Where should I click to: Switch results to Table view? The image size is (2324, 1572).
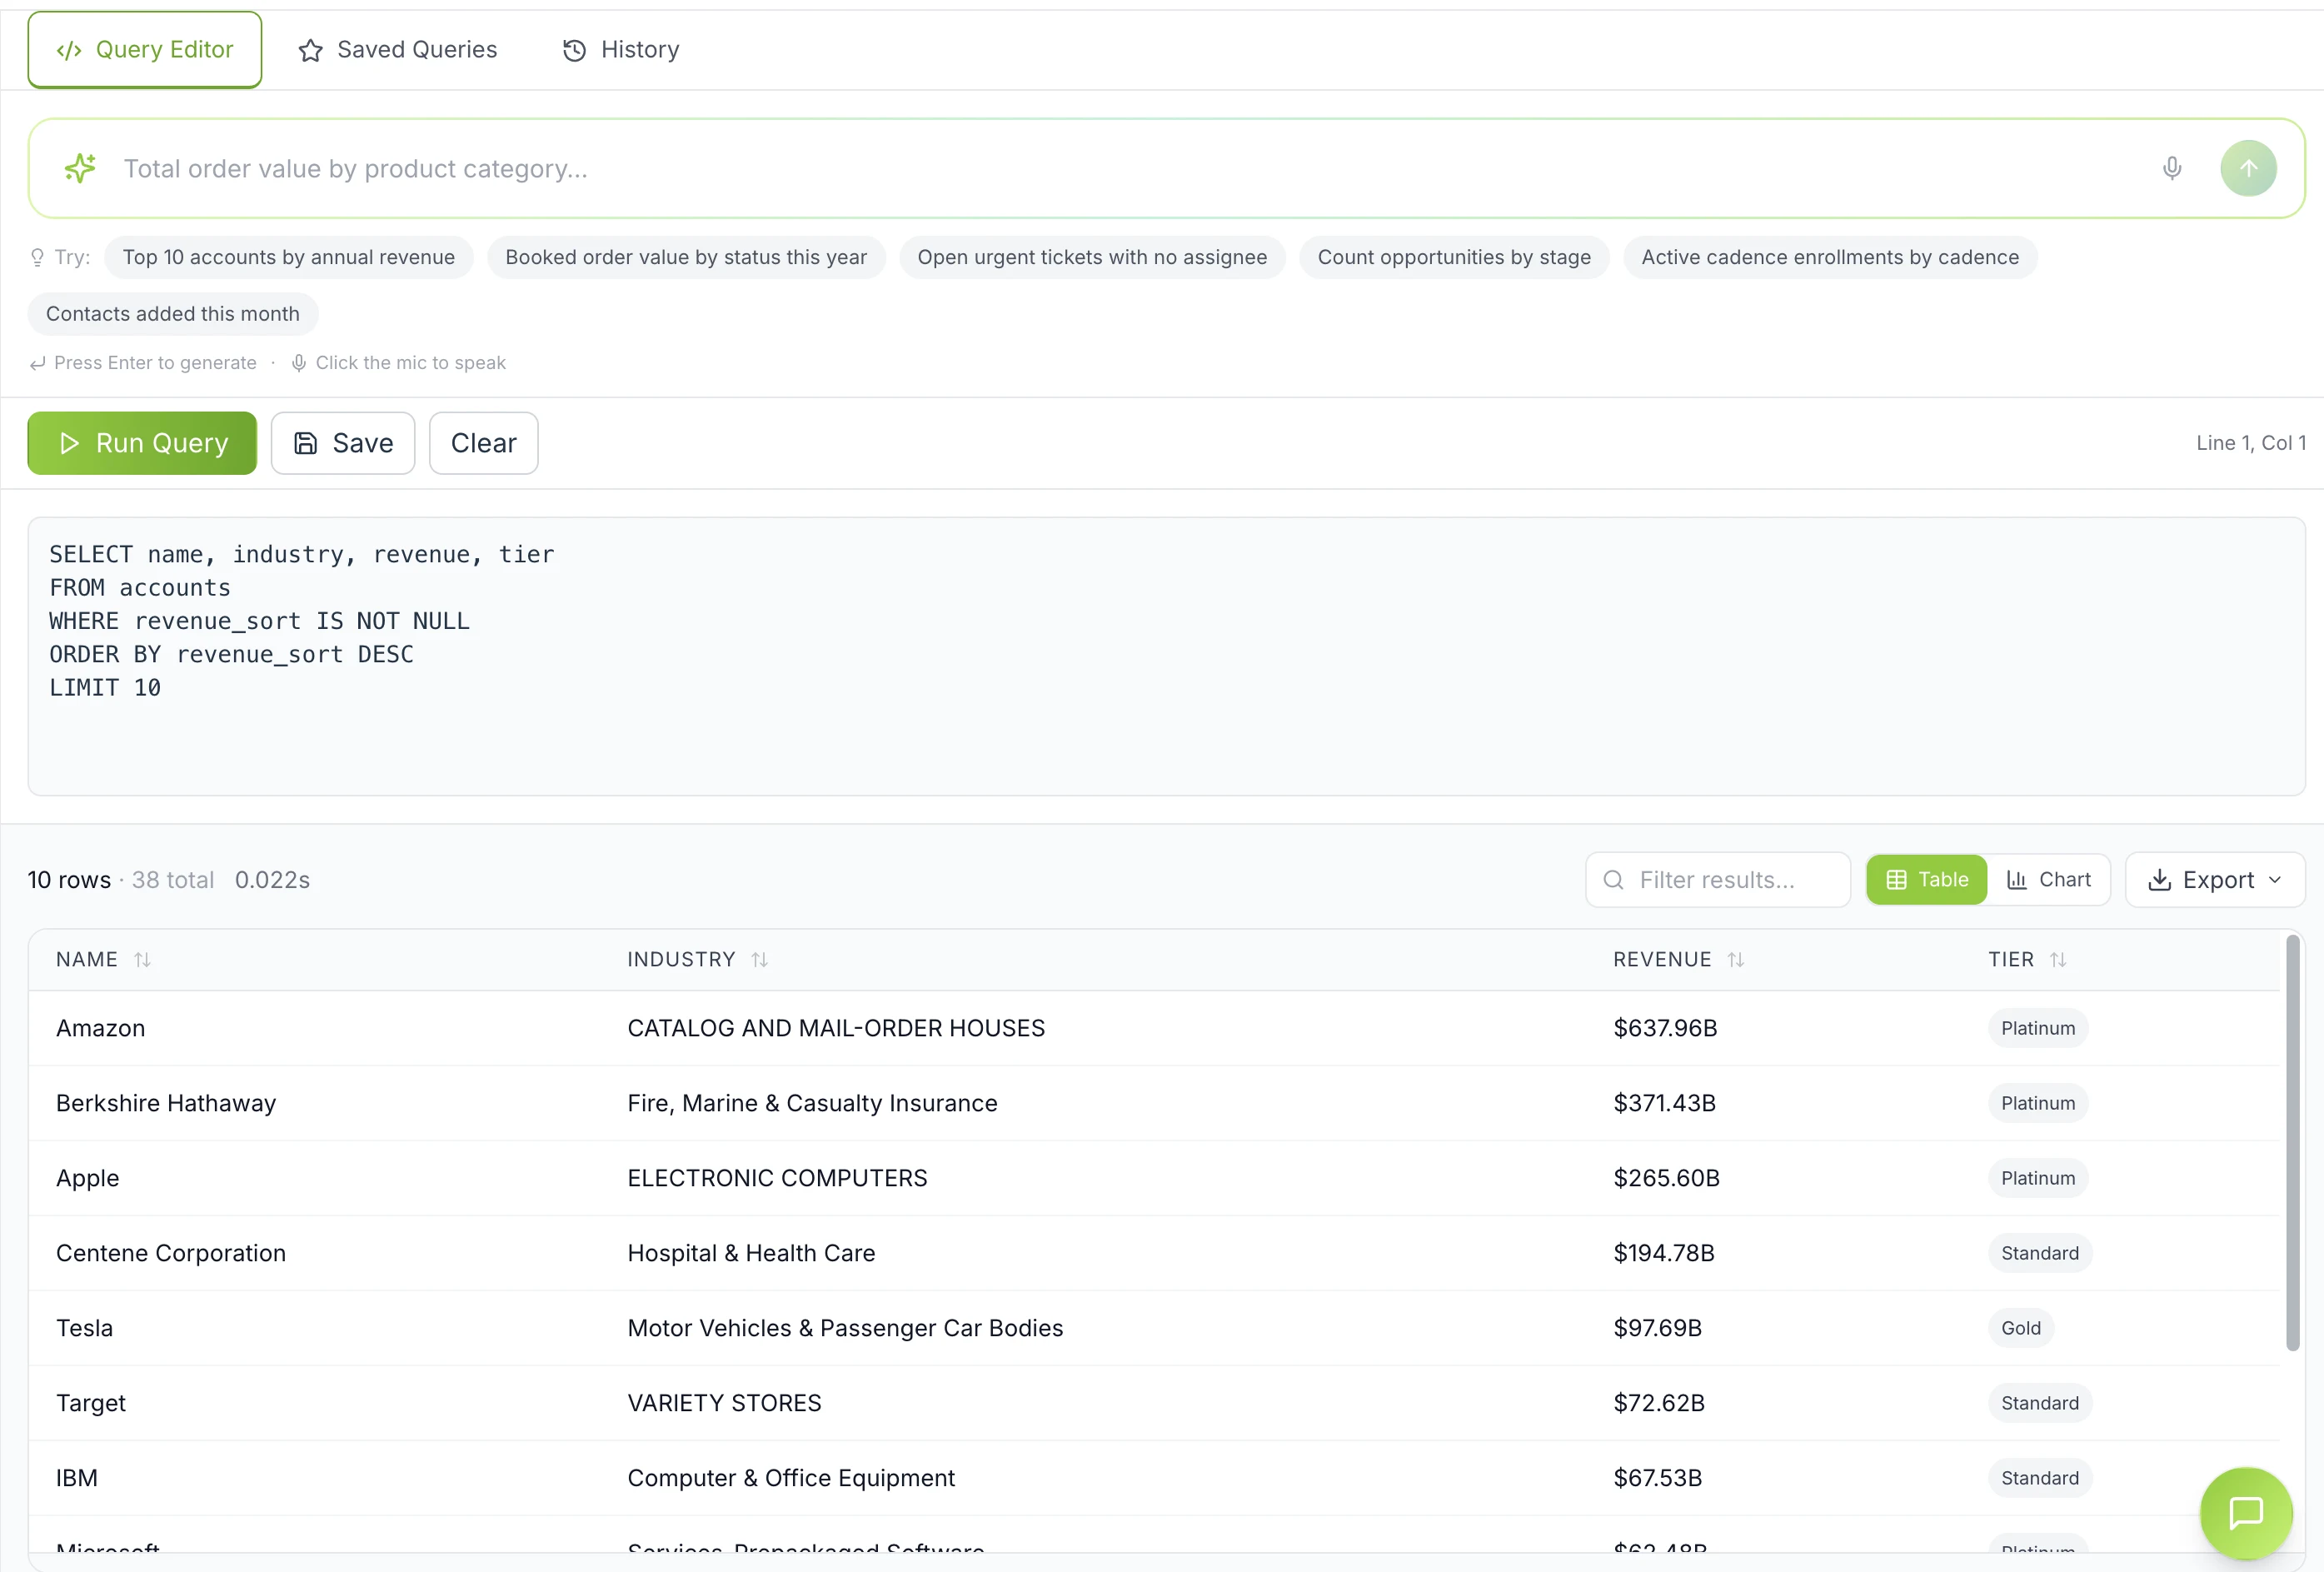(1926, 880)
